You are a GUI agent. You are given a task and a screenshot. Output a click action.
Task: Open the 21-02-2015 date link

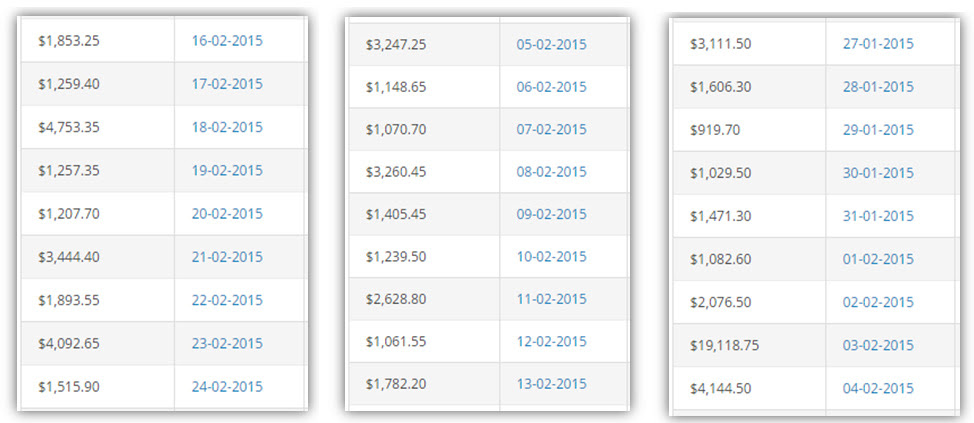[227, 257]
